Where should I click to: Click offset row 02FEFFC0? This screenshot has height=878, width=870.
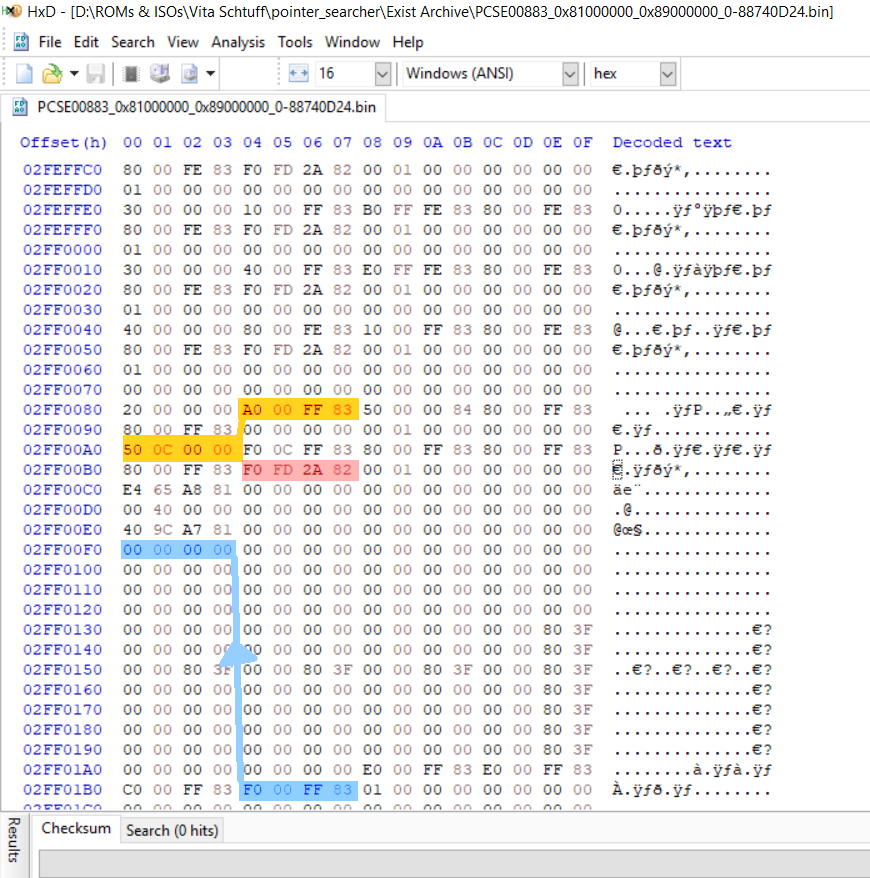tap(62, 170)
